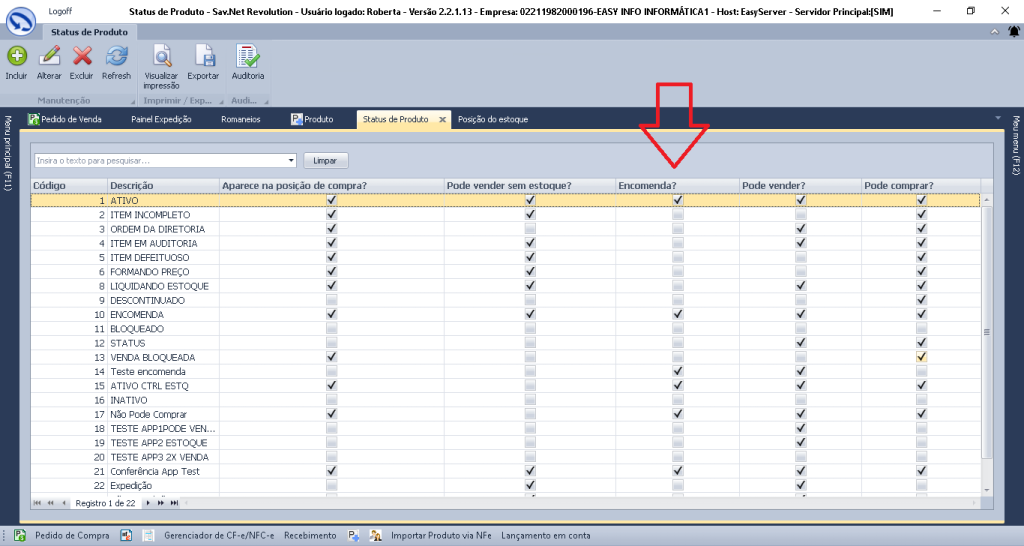Toggle Encomenda checkbox for ATIVO row
1024x546 pixels.
tap(678, 200)
